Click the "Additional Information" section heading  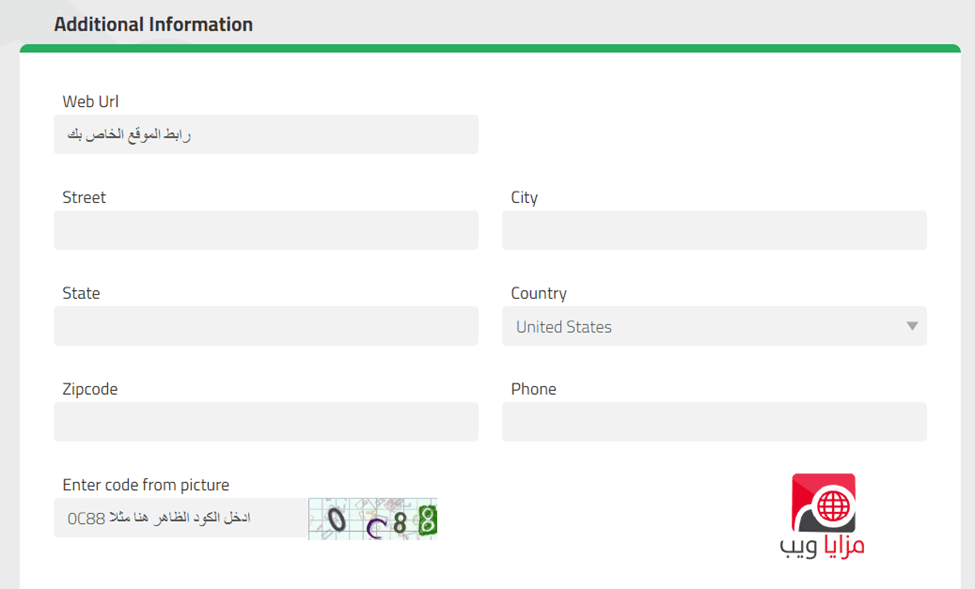pyautogui.click(x=153, y=24)
